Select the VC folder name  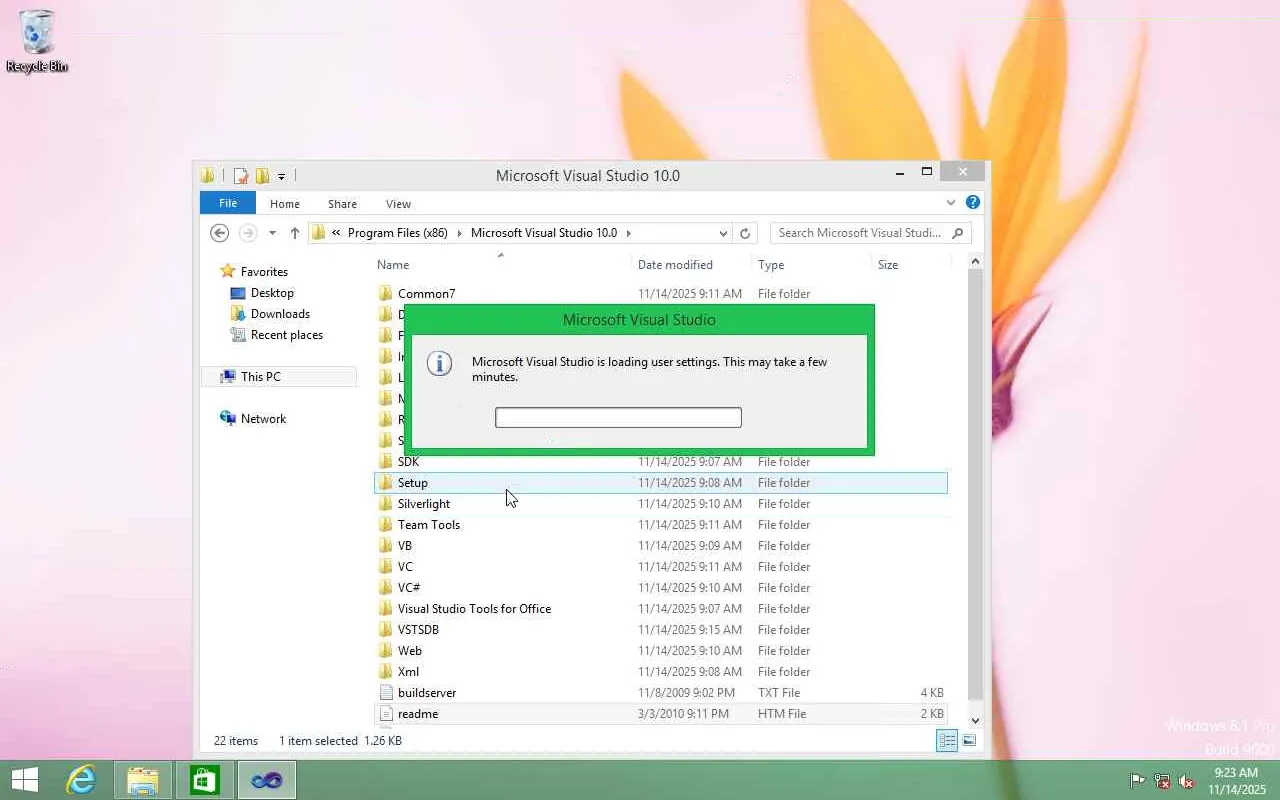[405, 567]
